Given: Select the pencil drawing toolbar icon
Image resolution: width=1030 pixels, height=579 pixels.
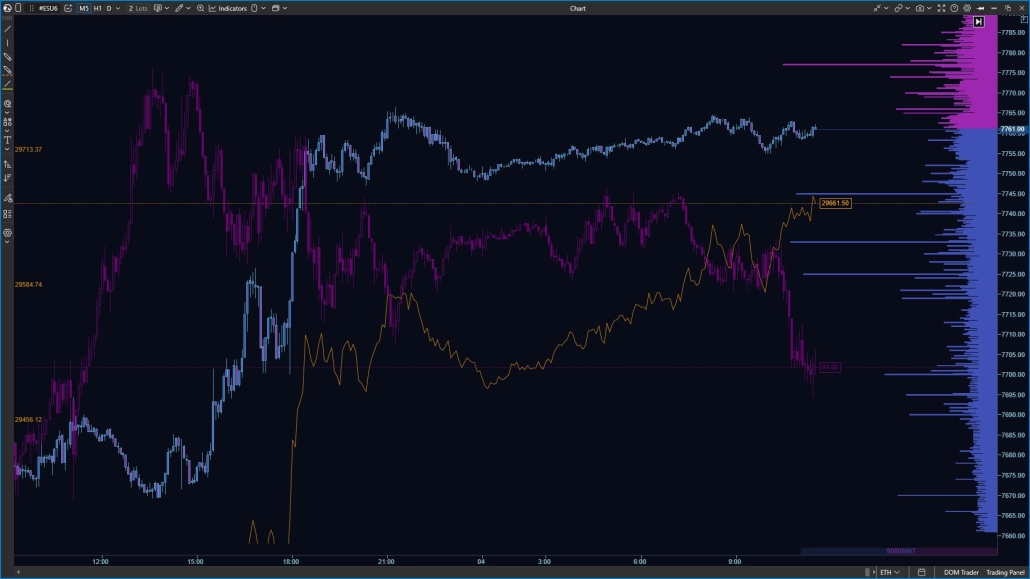Looking at the screenshot, I should pyautogui.click(x=179, y=9).
